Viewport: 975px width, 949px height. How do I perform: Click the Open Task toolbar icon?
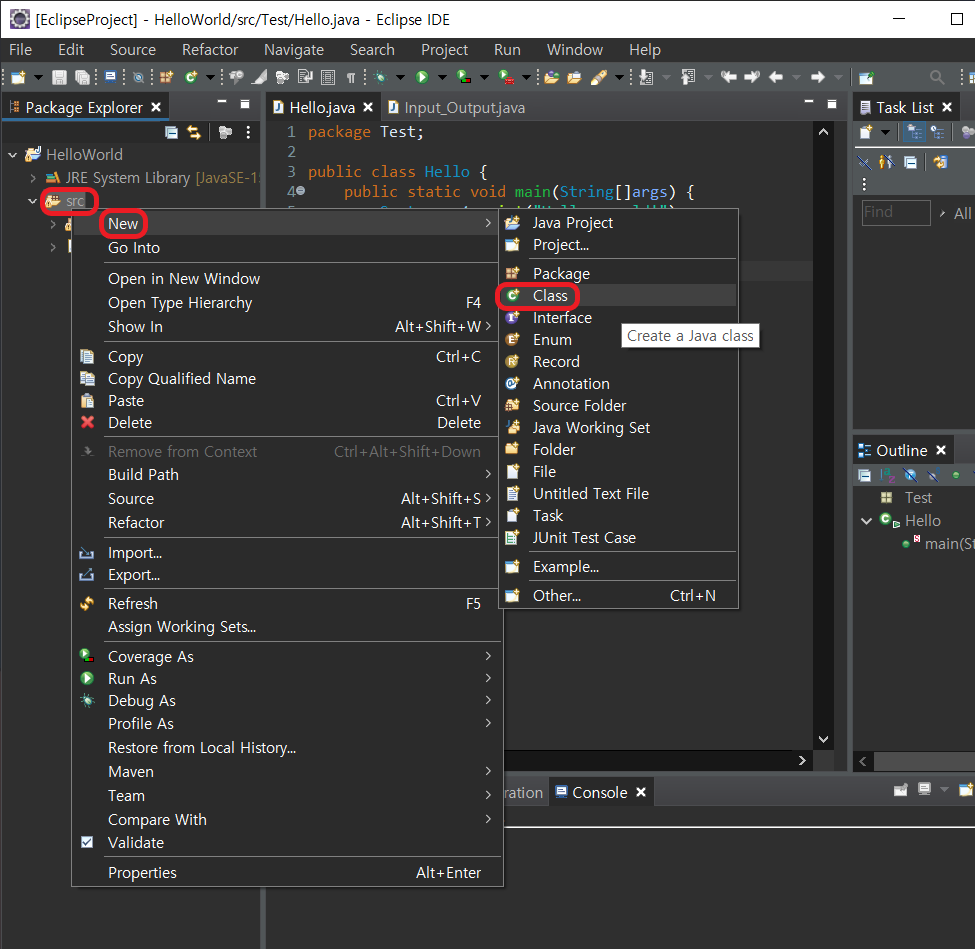click(575, 77)
